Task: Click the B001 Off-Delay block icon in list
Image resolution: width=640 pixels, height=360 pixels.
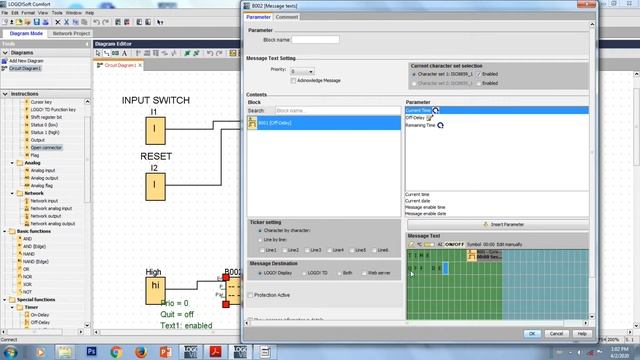Action: tap(252, 122)
